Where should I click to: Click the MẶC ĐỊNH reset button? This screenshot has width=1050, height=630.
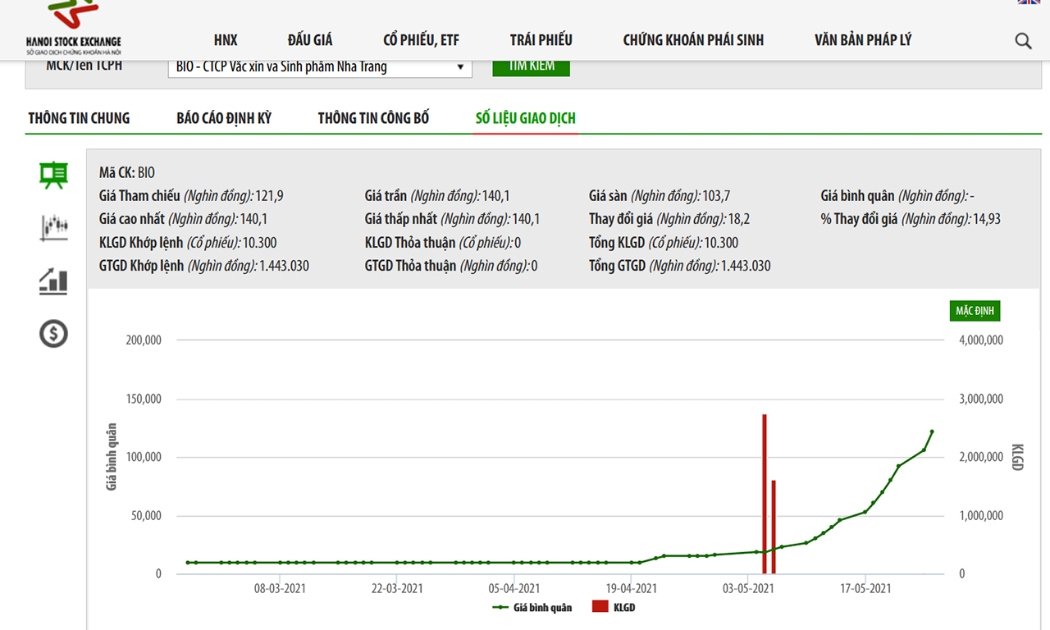point(974,311)
